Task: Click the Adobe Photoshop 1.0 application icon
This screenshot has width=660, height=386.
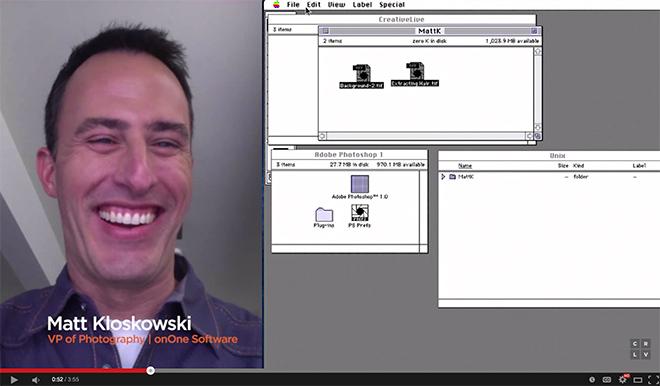Action: point(360,184)
